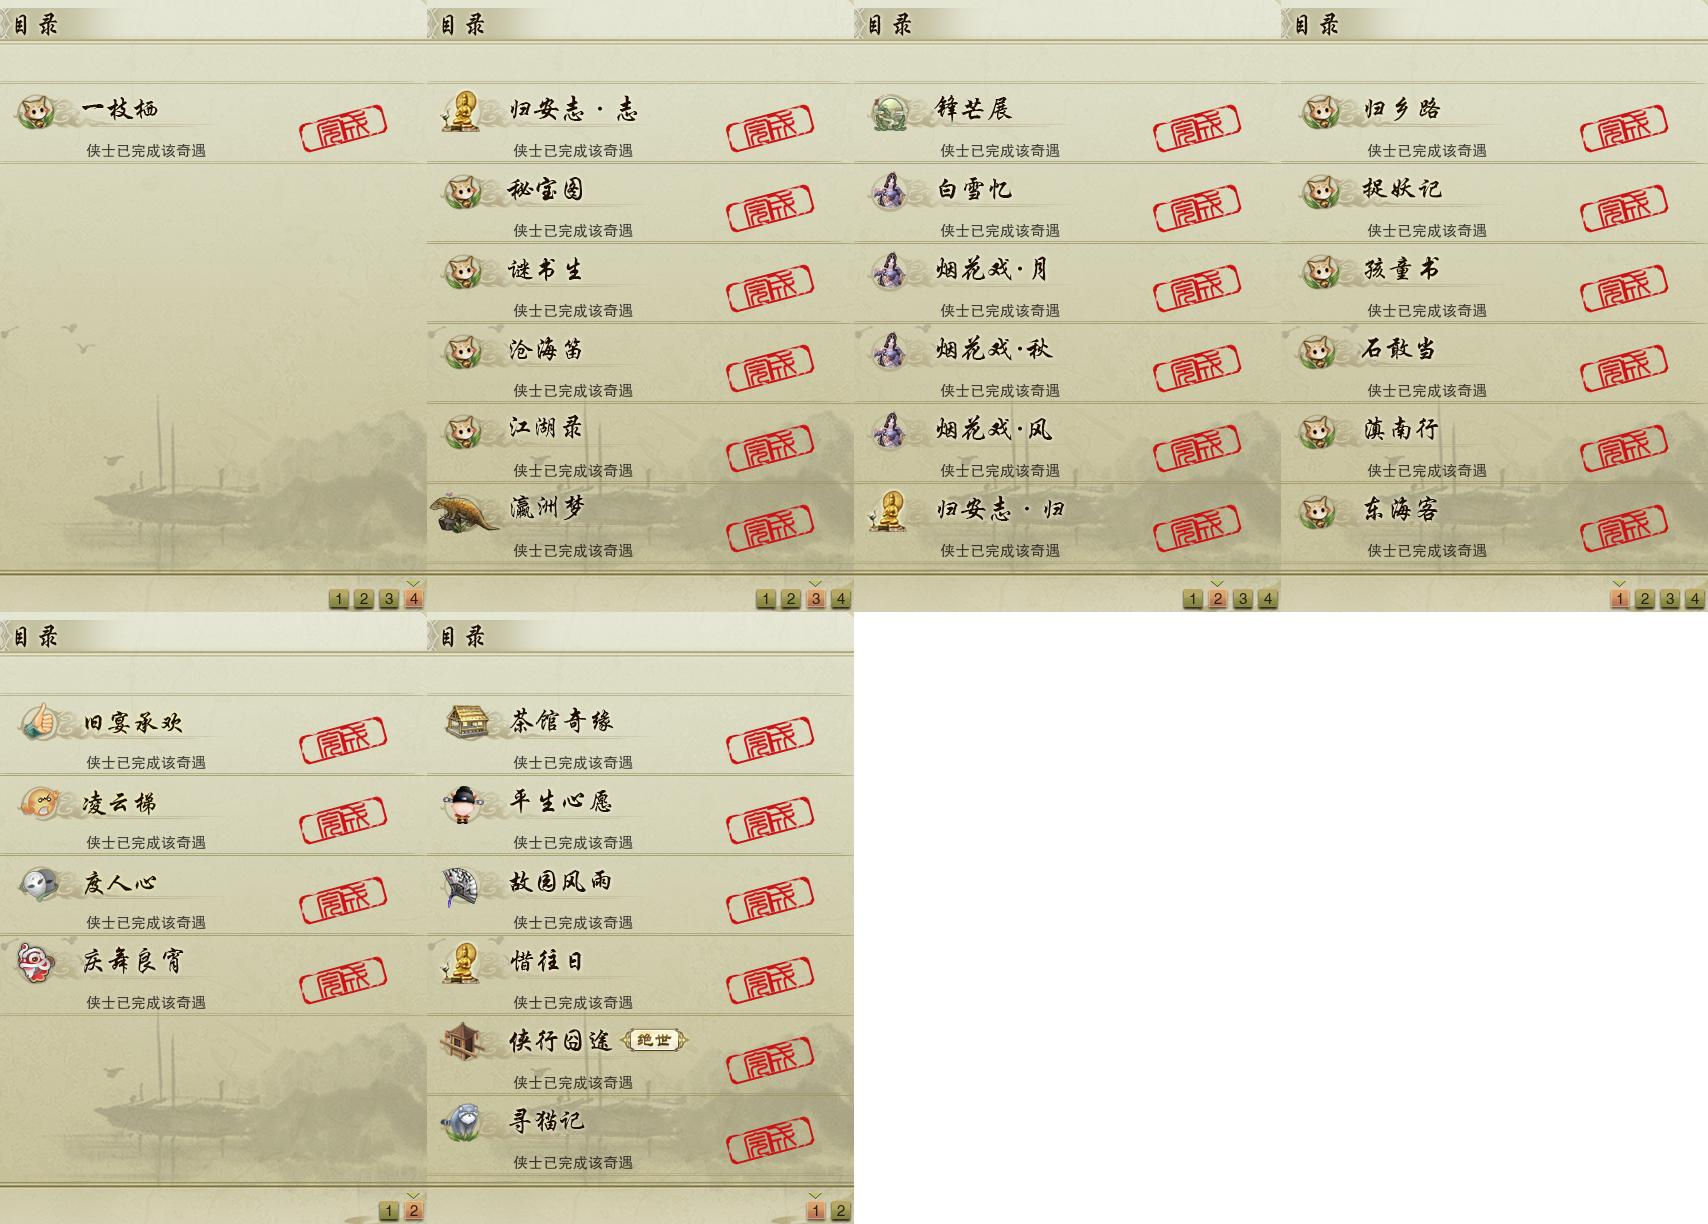Click the 绝世 badge next to 侠行囧途

[x=655, y=1040]
